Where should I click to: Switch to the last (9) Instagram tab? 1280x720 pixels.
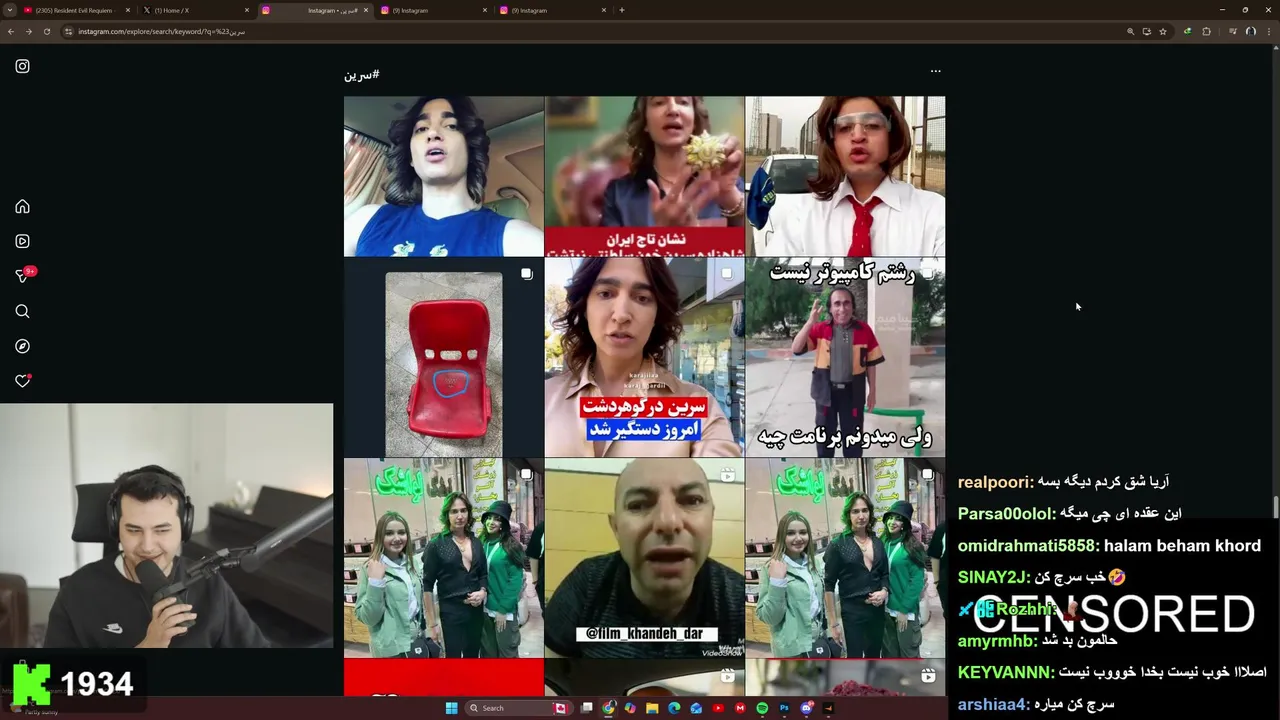[552, 10]
